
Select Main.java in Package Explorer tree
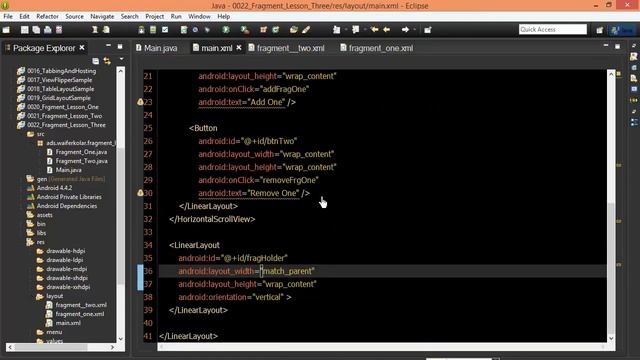pyautogui.click(x=68, y=170)
